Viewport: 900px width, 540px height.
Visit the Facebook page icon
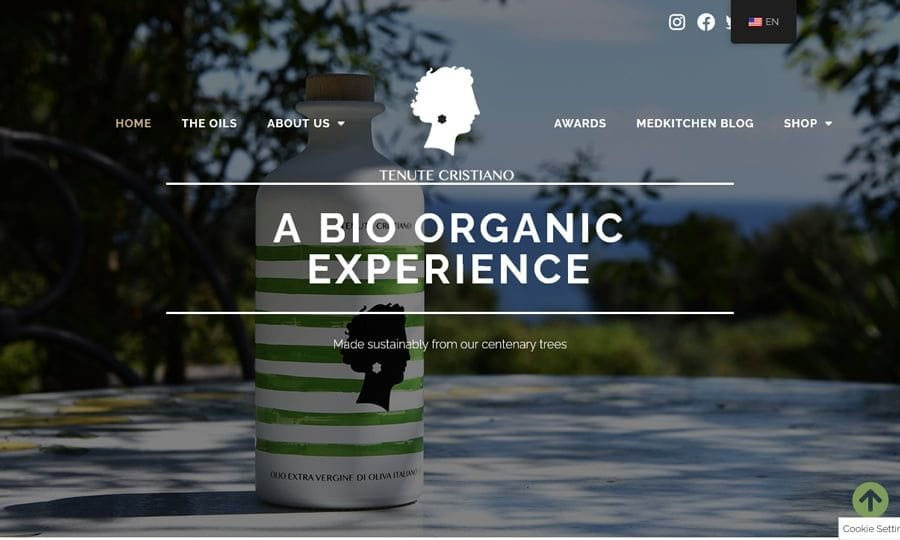[x=706, y=22]
